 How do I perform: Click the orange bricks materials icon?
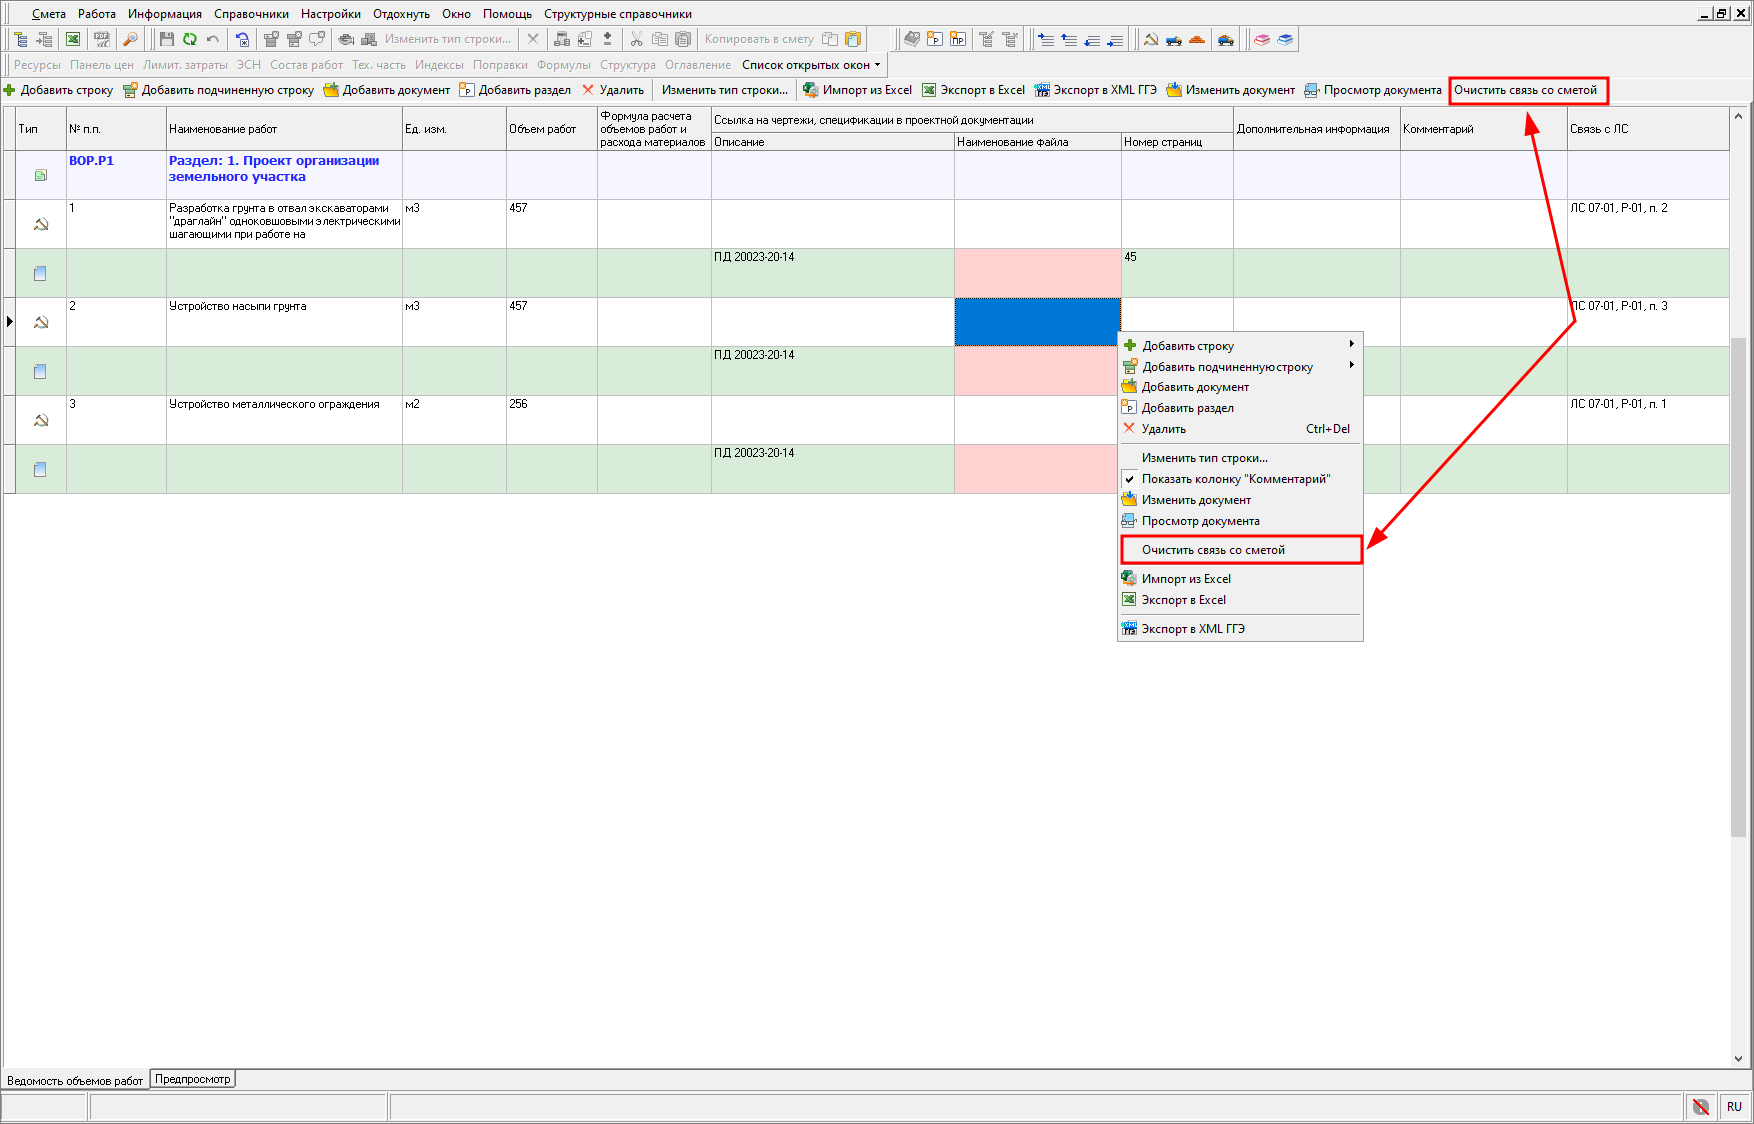tap(1197, 39)
